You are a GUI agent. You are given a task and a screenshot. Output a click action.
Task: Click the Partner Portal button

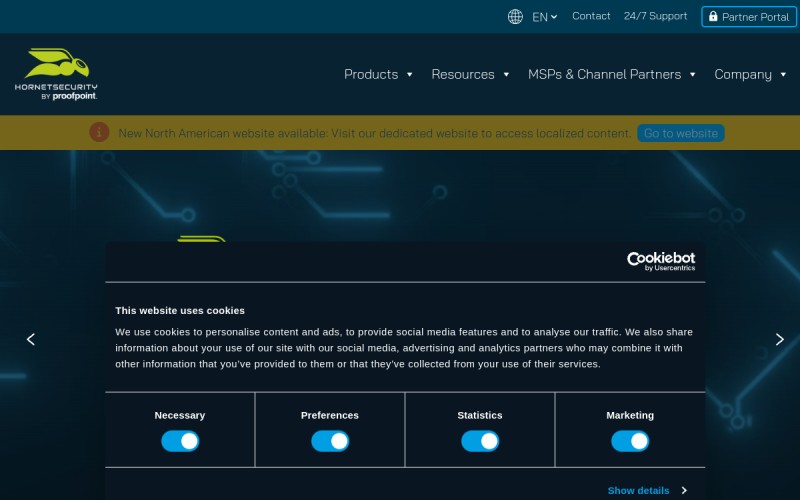pos(749,17)
